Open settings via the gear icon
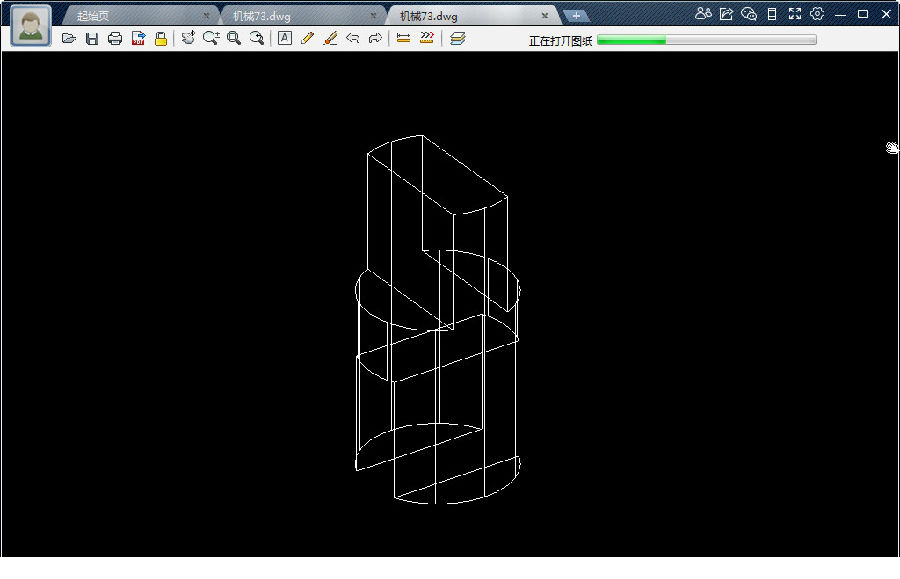The image size is (900, 579). [817, 14]
